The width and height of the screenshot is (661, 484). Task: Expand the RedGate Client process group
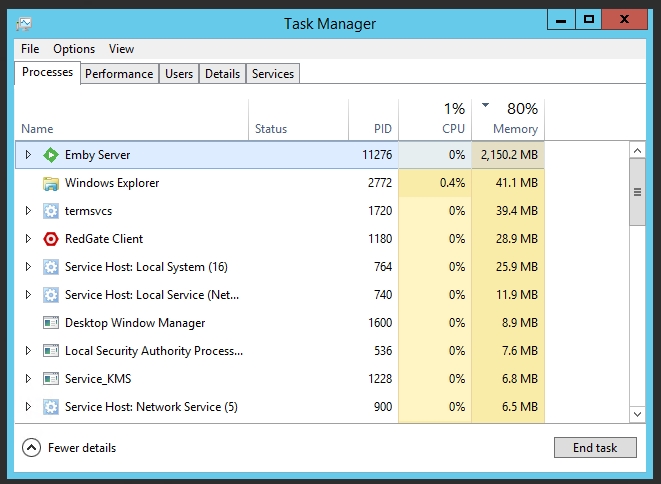click(x=28, y=239)
